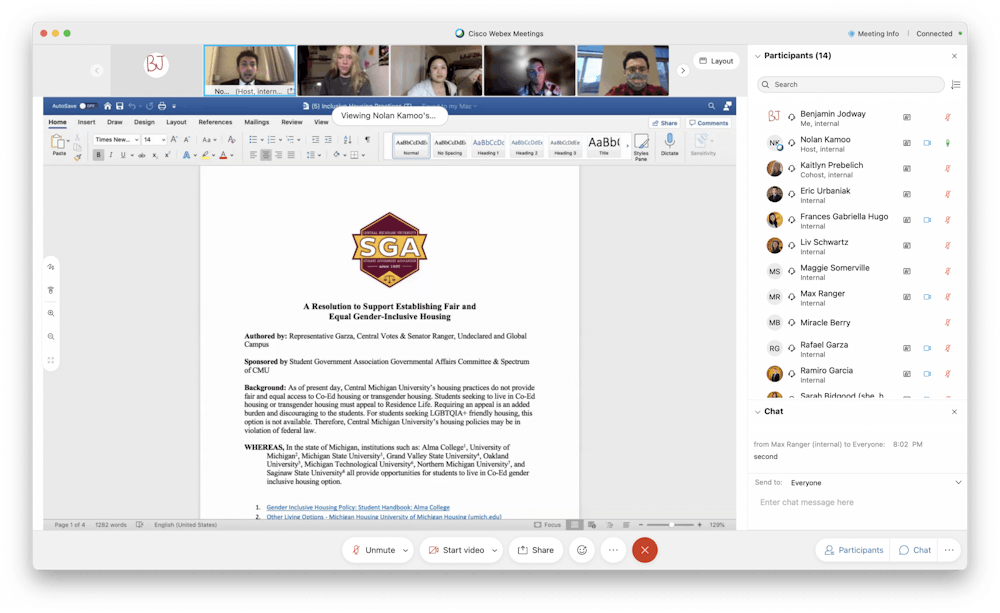The width and height of the screenshot is (1000, 613).
Task: Start video with the camera button
Action: tap(457, 550)
